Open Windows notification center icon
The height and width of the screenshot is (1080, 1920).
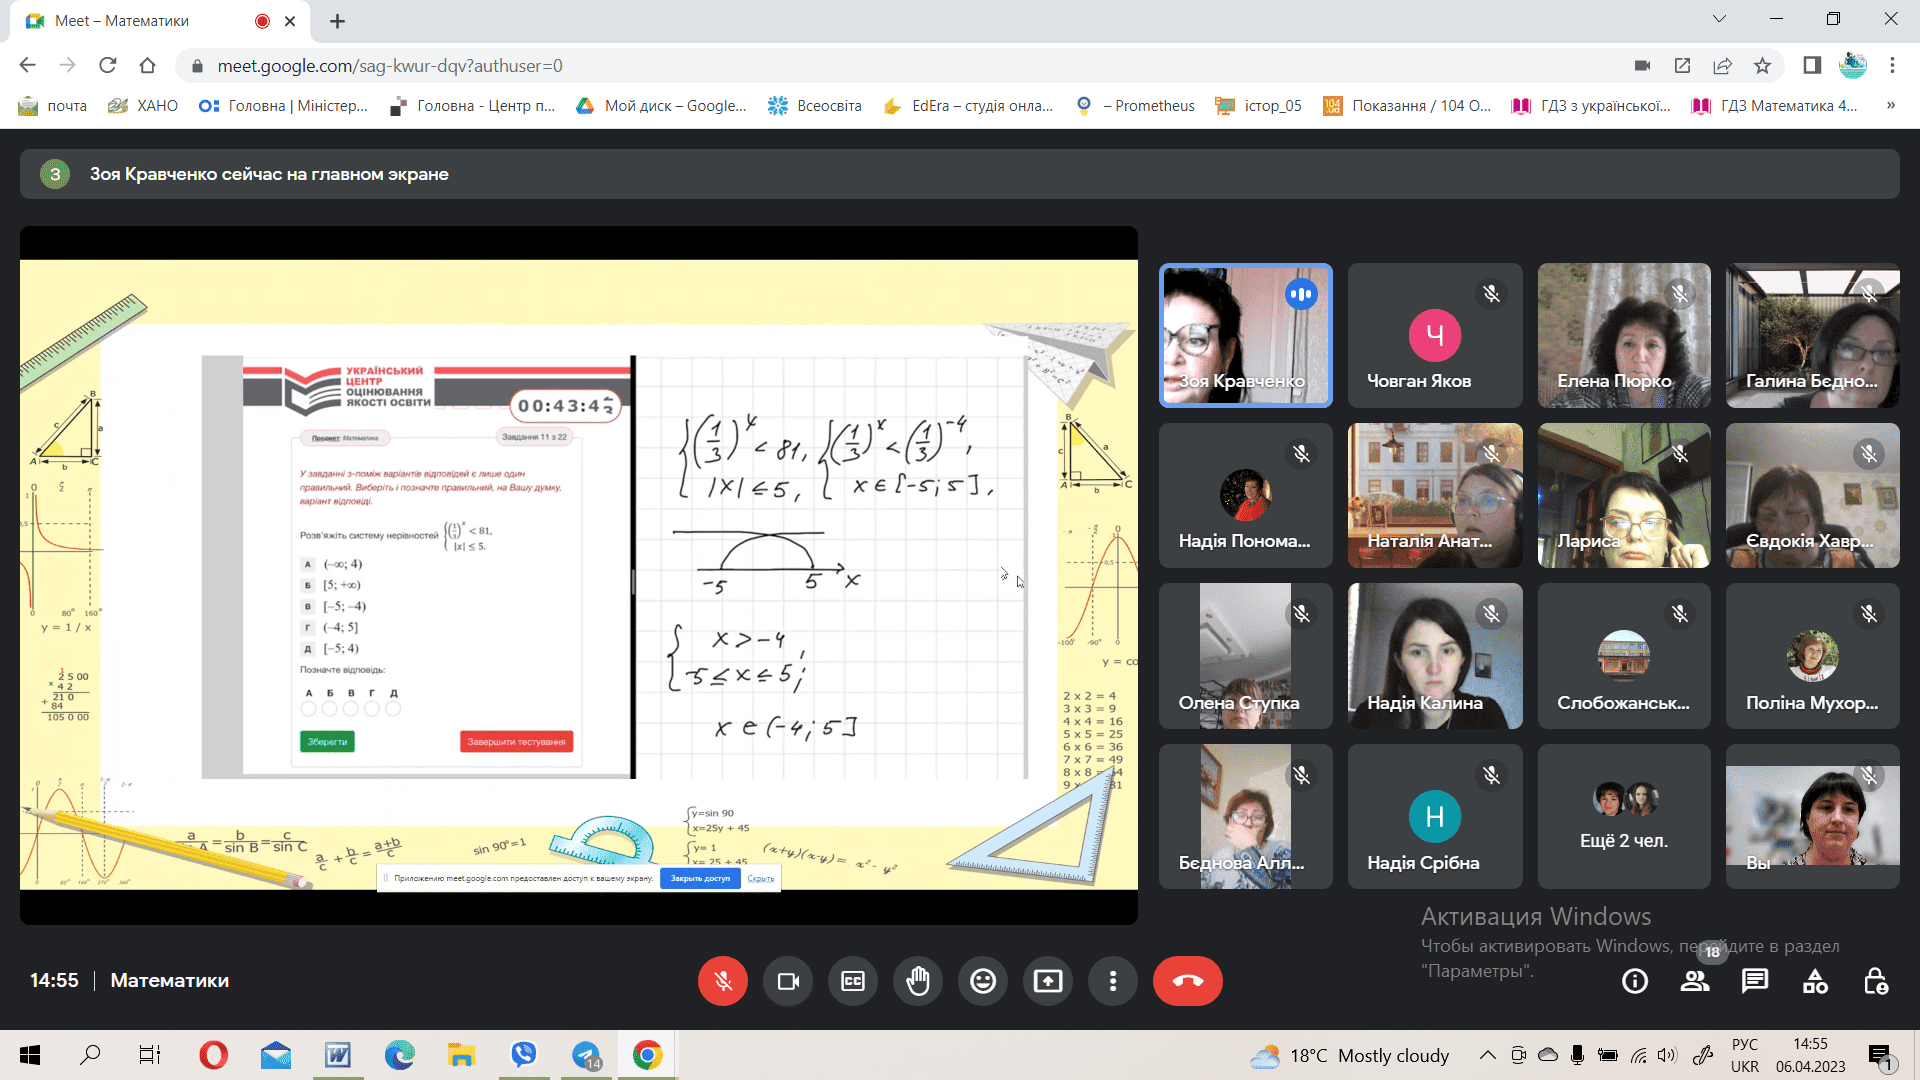tap(1880, 1055)
